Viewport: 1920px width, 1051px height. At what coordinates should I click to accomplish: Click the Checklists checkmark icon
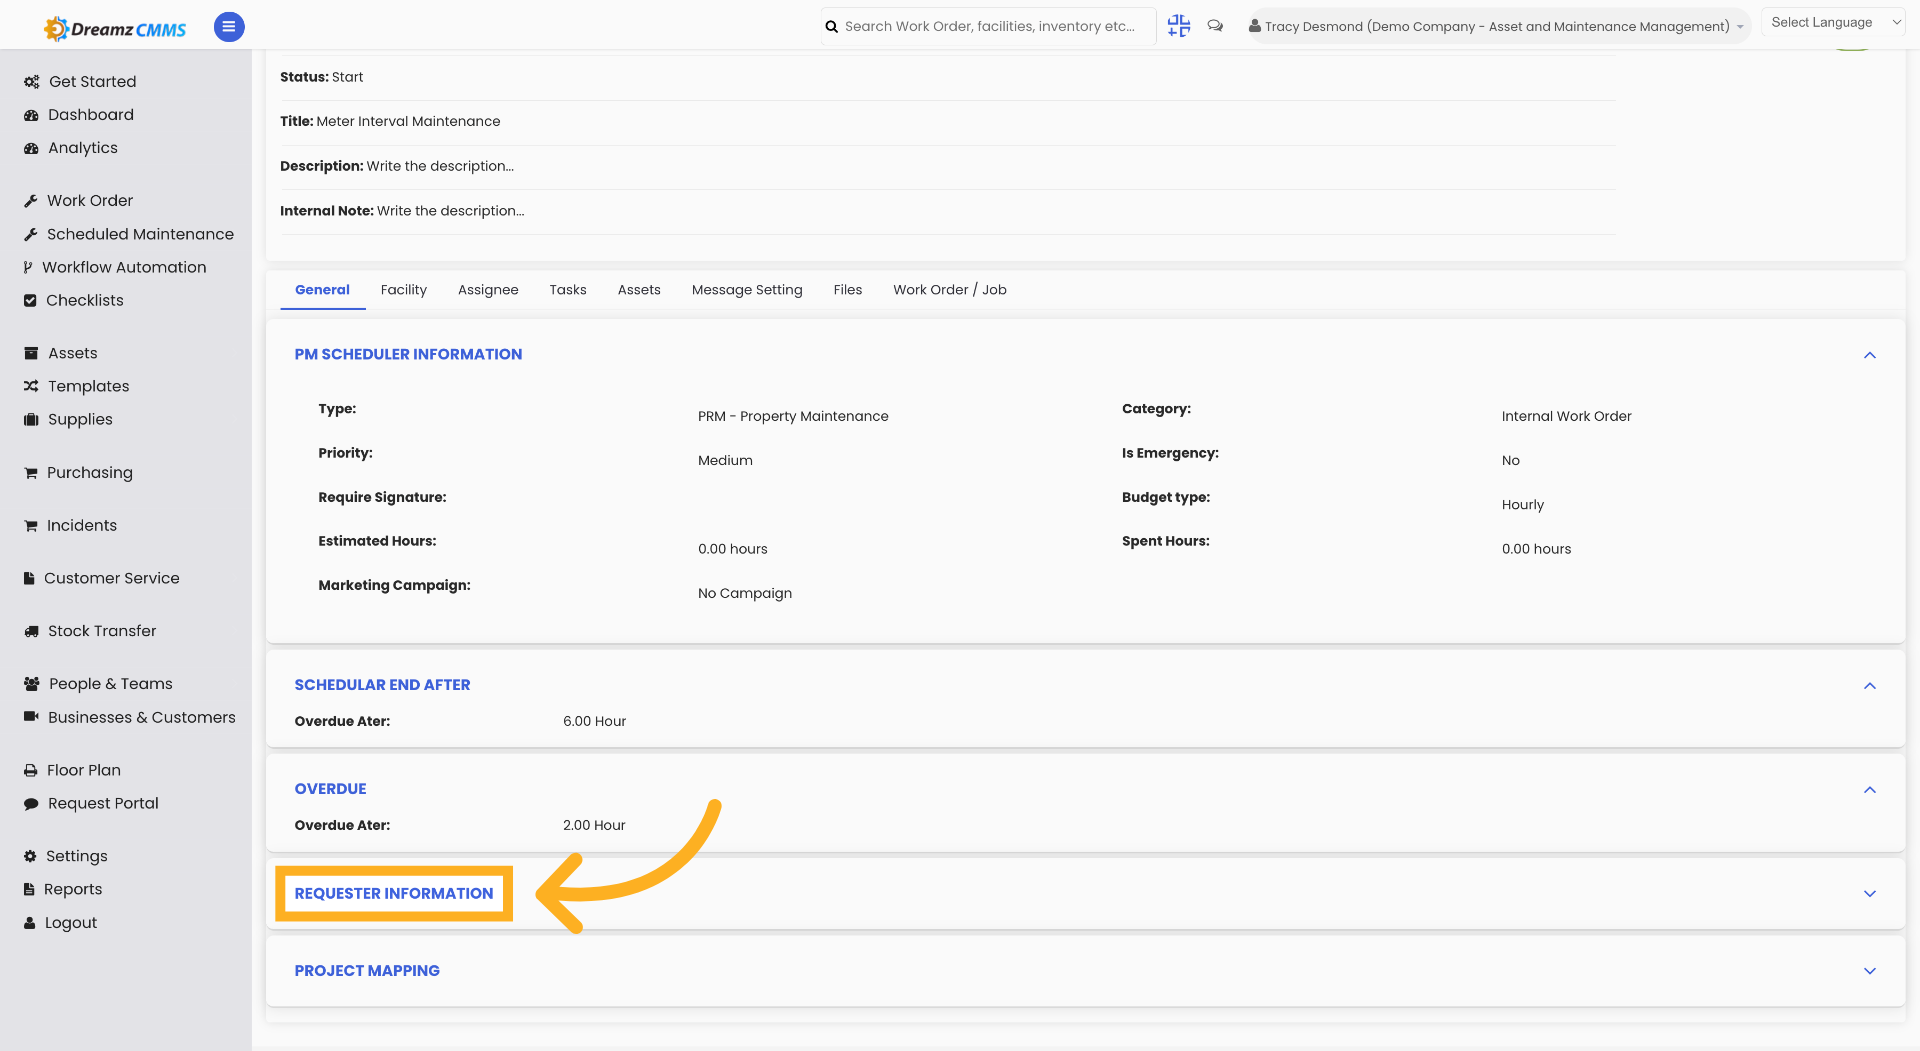coord(30,300)
